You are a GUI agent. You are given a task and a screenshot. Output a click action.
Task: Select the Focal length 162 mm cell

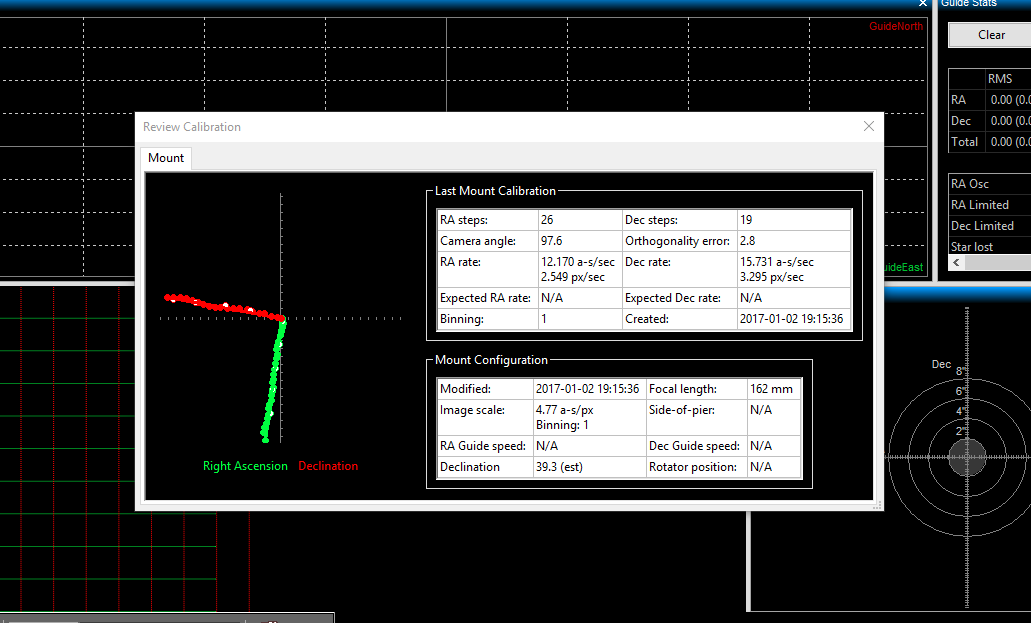(x=773, y=388)
